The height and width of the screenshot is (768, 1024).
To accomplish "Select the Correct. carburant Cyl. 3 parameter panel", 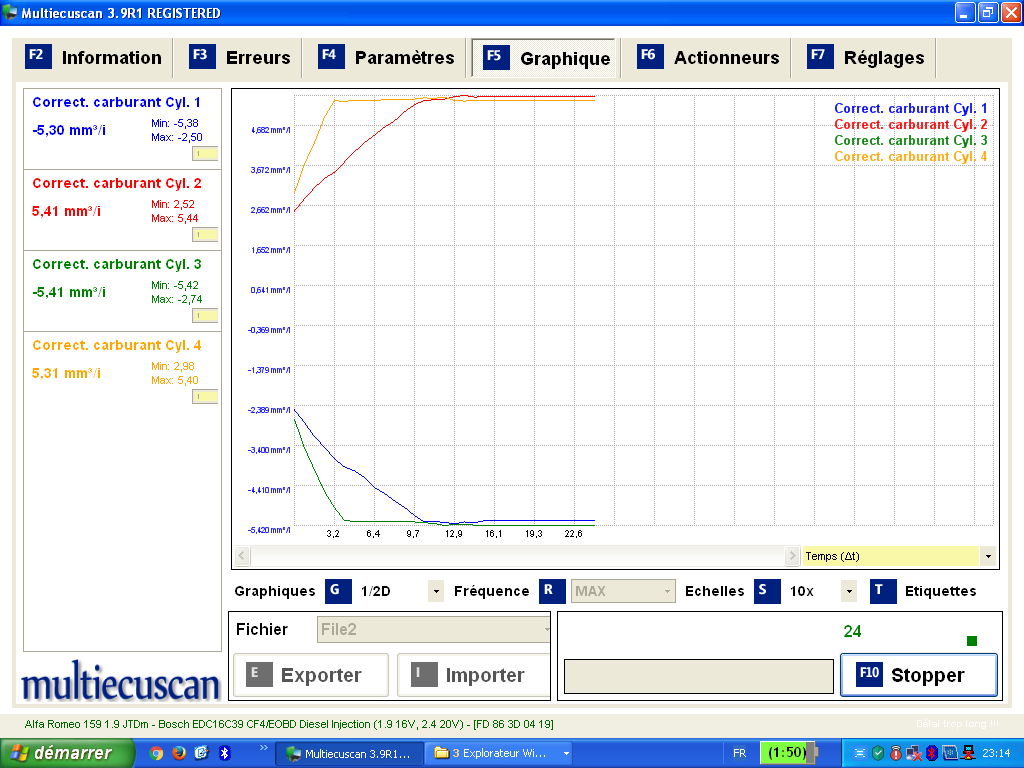I will (122, 289).
